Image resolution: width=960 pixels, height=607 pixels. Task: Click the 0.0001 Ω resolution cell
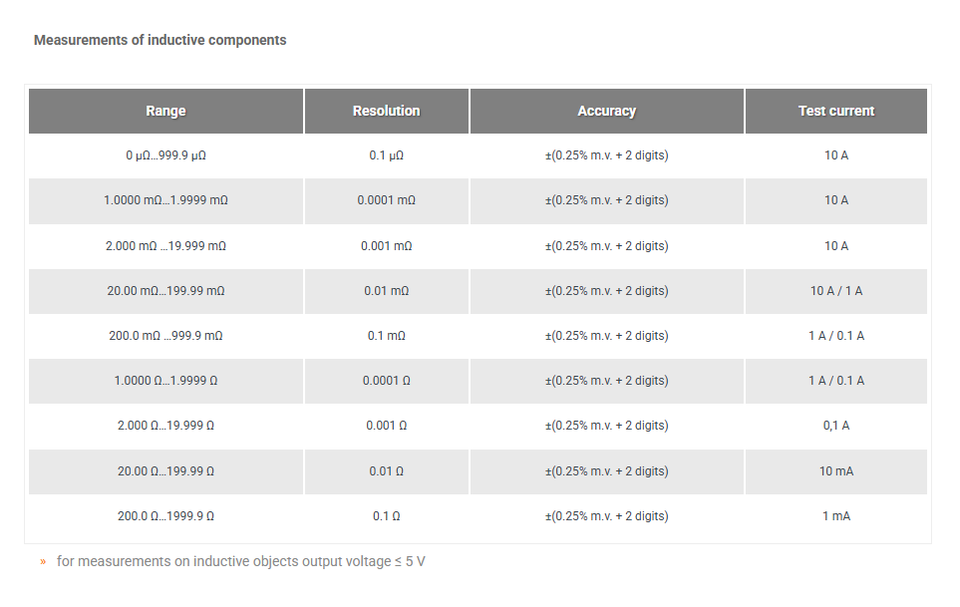tap(386, 381)
